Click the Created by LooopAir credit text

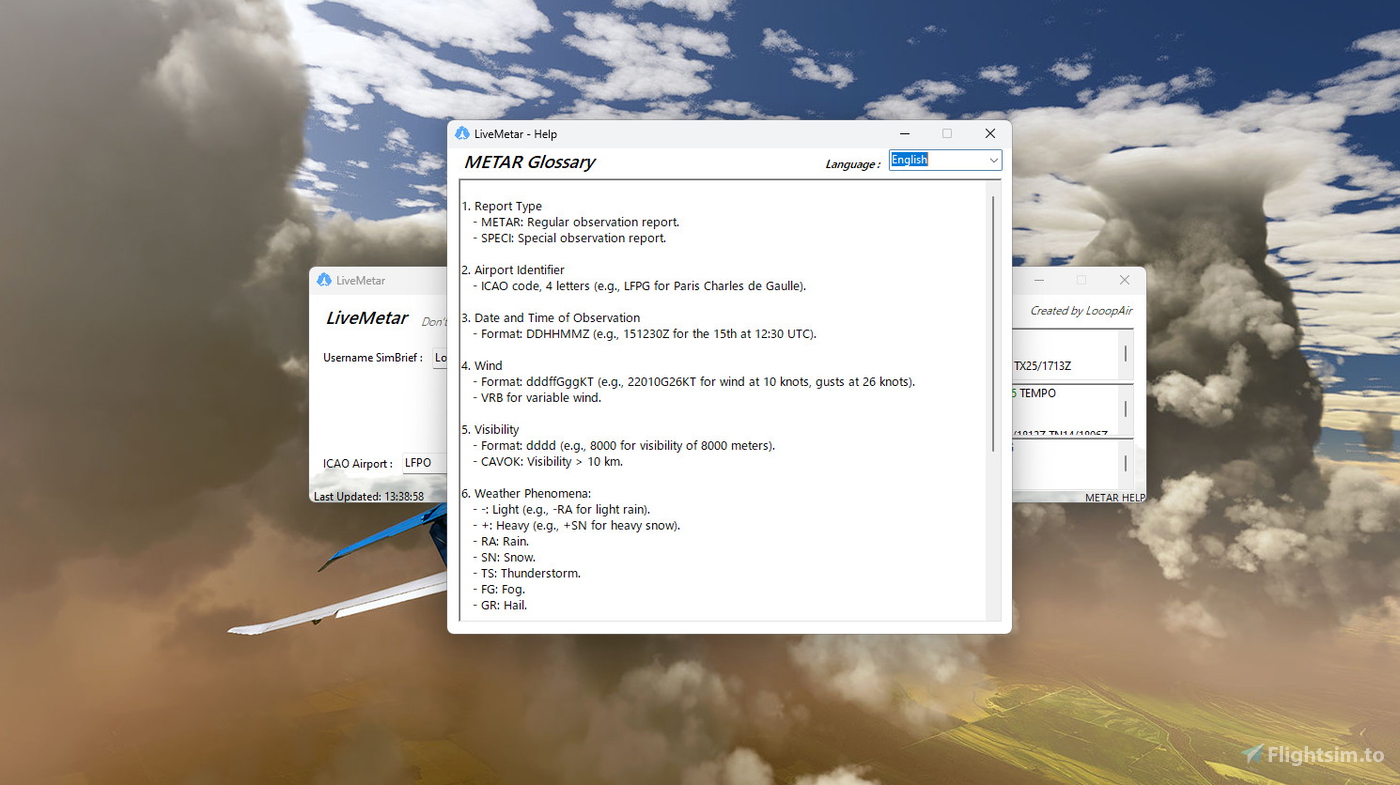coord(1081,311)
